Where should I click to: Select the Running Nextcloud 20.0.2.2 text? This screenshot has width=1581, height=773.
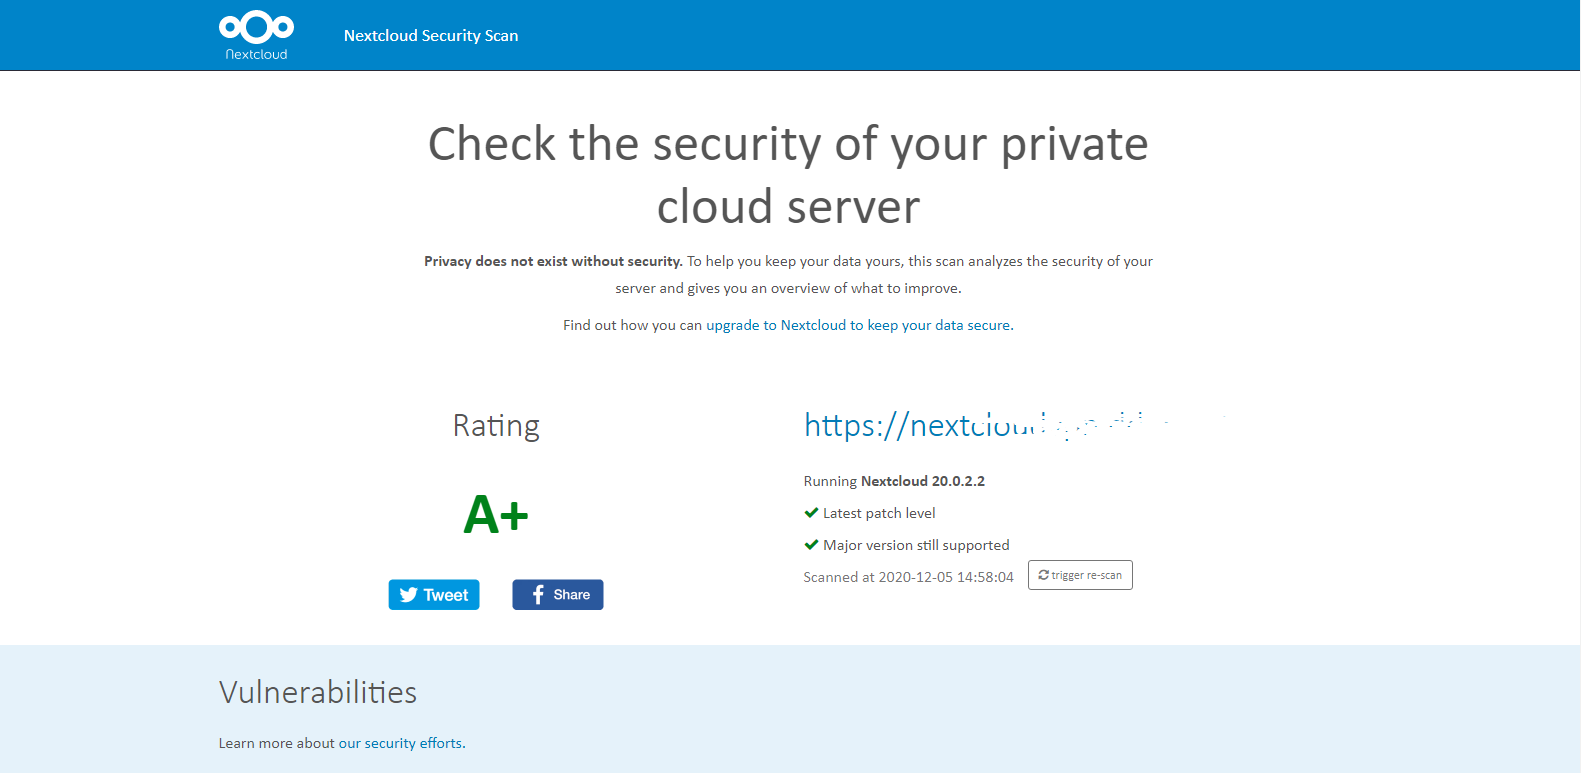(x=894, y=481)
